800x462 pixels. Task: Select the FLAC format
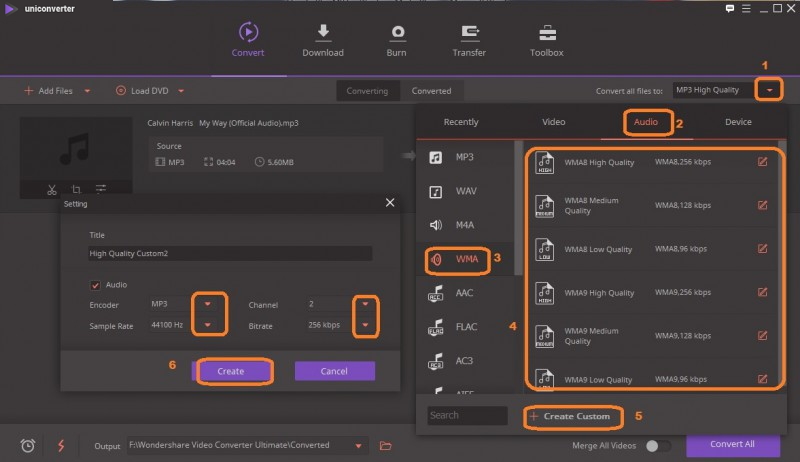[x=467, y=327]
